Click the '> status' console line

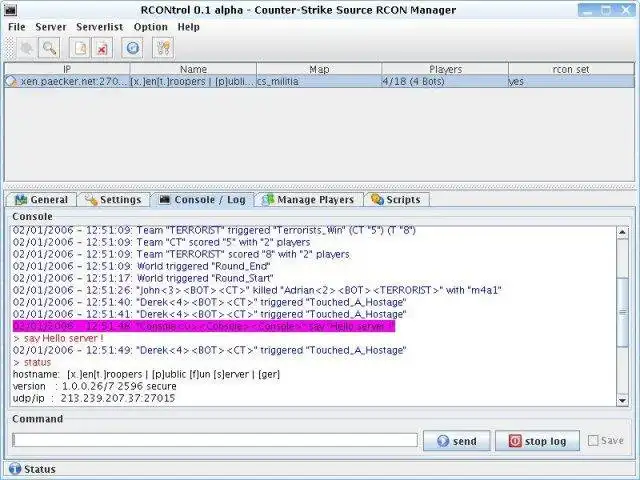point(32,362)
